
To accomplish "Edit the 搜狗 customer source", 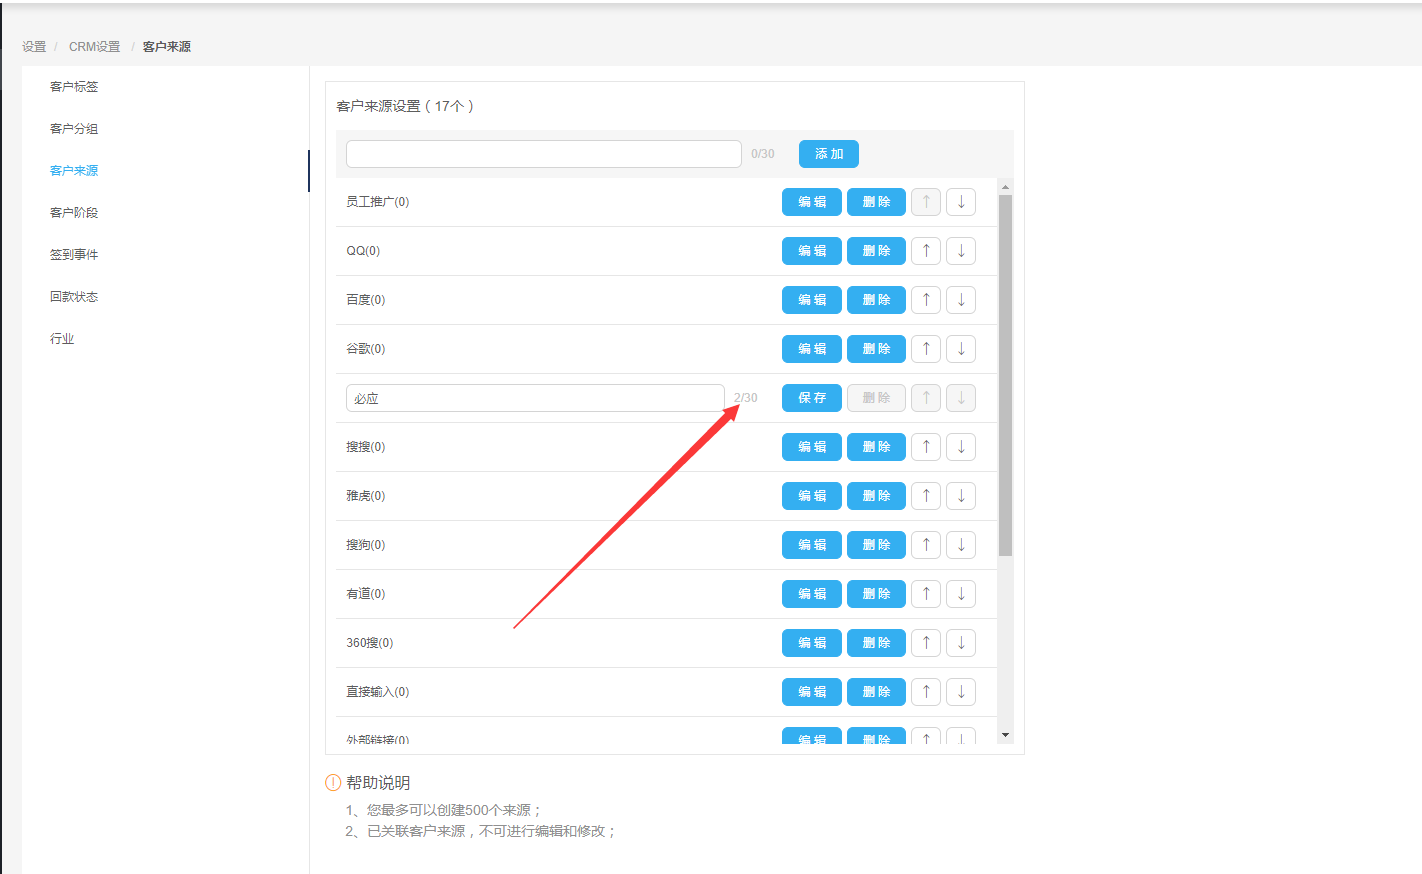I will [x=811, y=545].
